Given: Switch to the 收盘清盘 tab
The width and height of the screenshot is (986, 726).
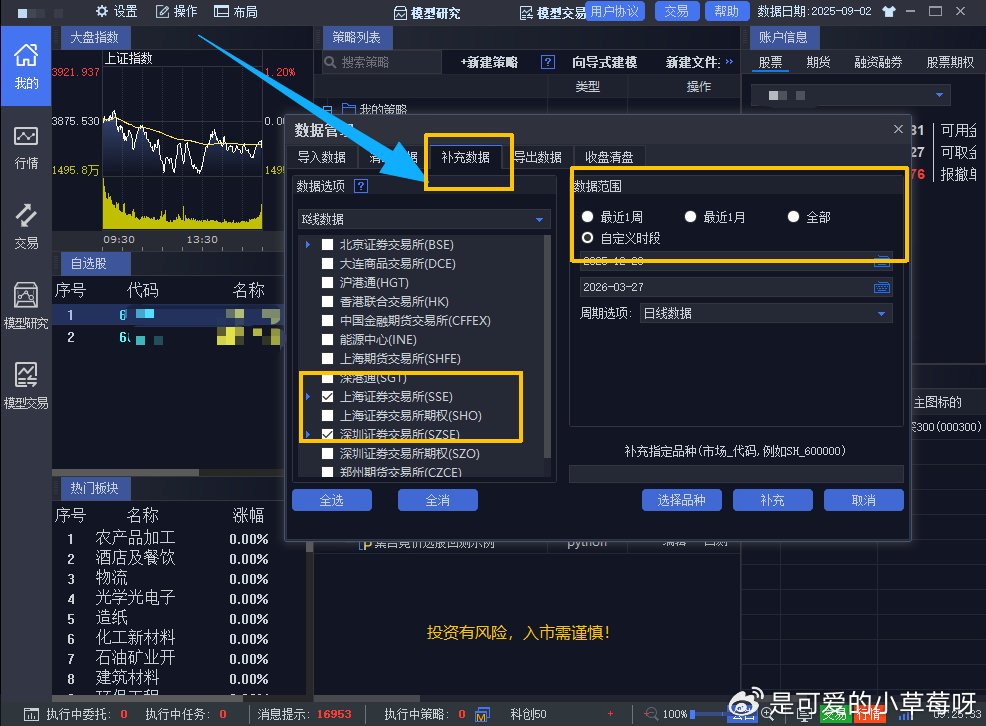Looking at the screenshot, I should point(610,157).
